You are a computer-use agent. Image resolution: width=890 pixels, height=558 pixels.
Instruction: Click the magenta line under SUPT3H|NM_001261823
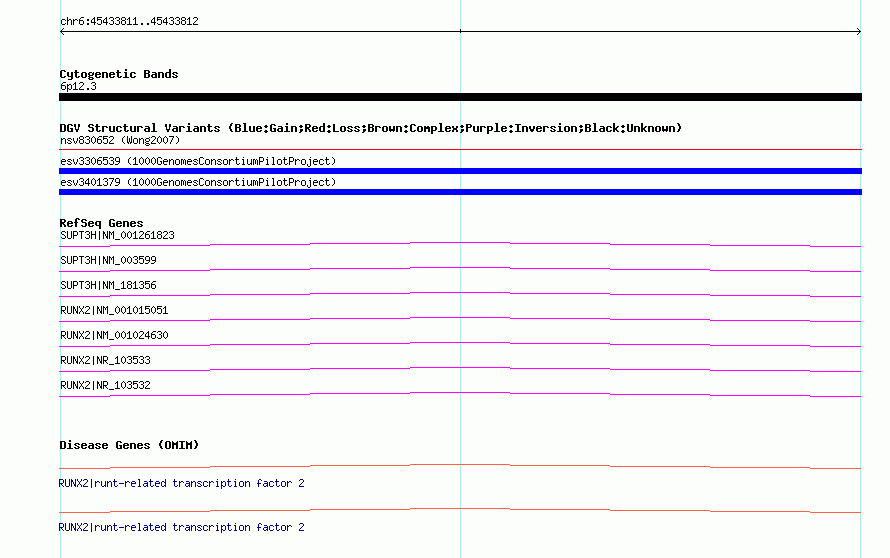(460, 244)
